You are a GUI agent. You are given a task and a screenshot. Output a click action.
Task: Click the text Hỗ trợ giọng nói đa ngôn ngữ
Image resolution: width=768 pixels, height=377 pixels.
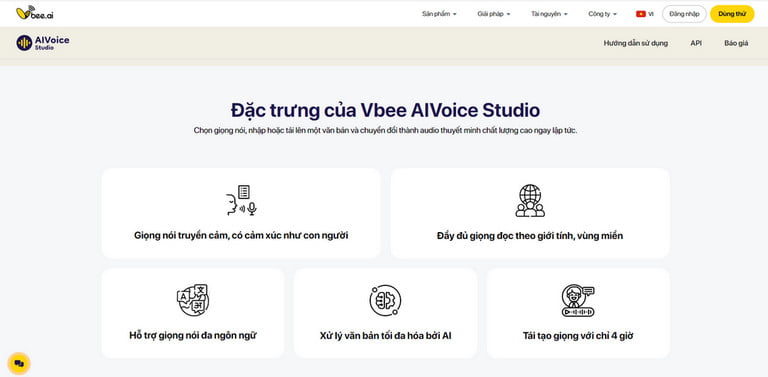[192, 336]
